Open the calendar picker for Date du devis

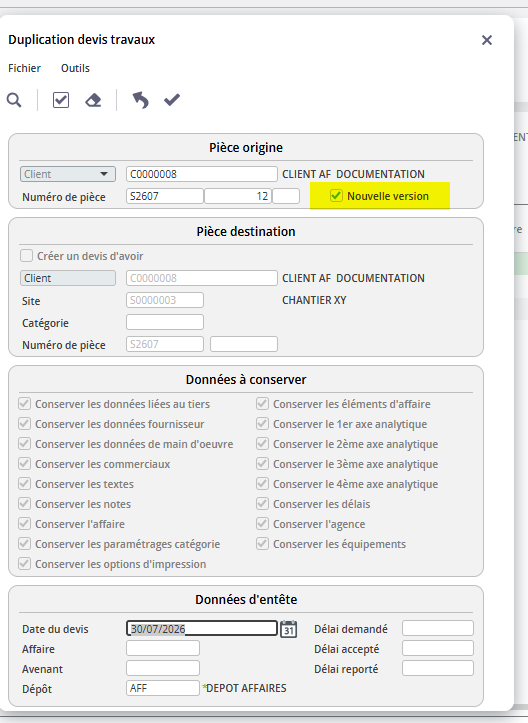click(x=289, y=629)
